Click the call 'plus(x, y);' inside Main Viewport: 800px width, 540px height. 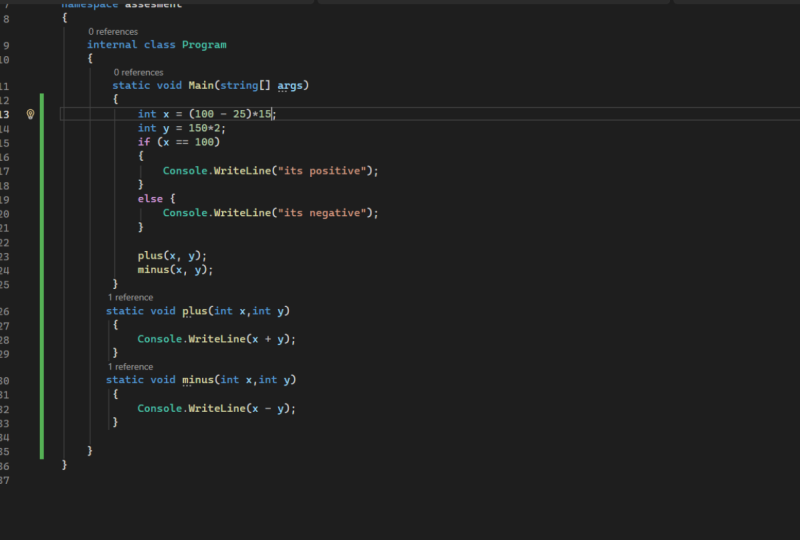pyautogui.click(x=172, y=256)
